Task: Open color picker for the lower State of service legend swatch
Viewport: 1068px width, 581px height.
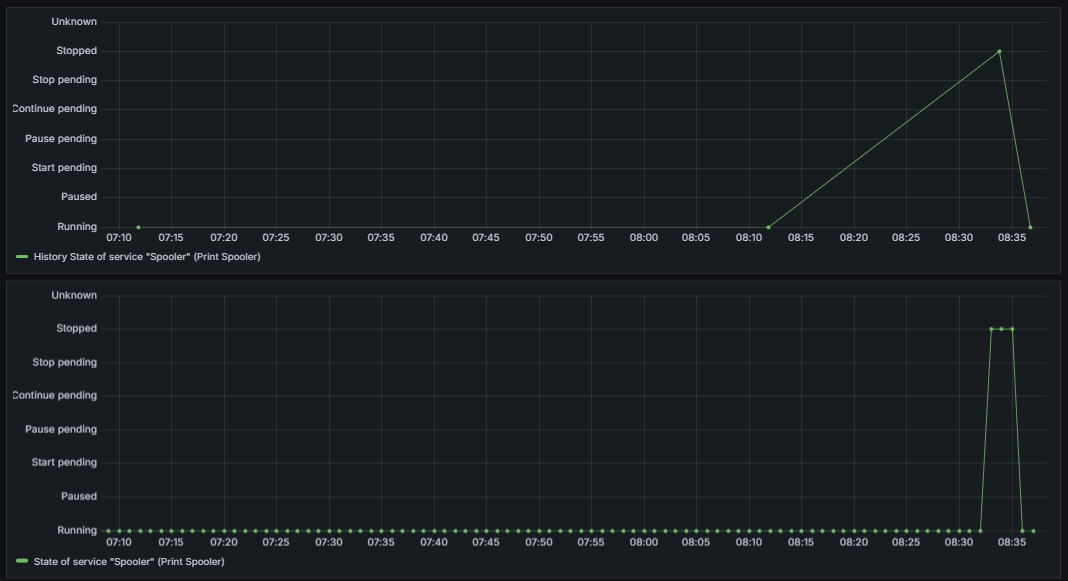Action: coord(22,562)
